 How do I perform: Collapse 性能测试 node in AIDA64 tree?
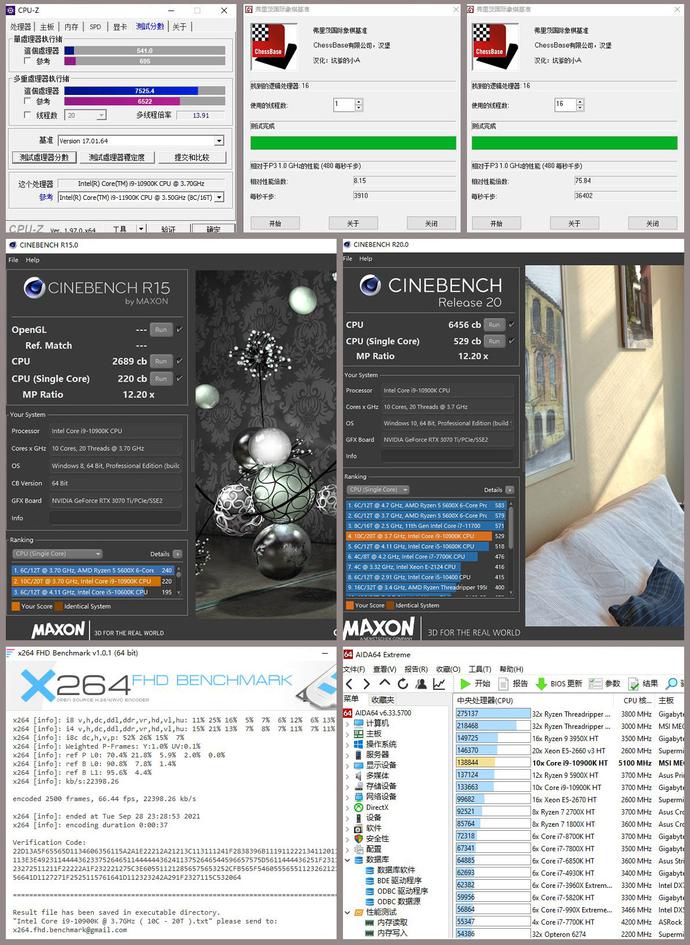pyautogui.click(x=348, y=912)
